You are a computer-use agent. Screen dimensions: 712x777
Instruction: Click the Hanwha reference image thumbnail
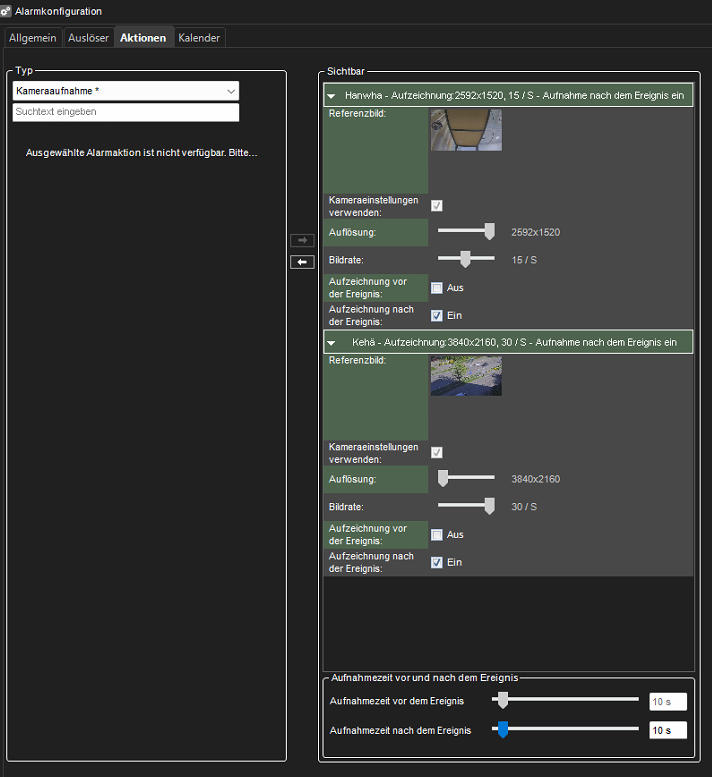(x=466, y=130)
